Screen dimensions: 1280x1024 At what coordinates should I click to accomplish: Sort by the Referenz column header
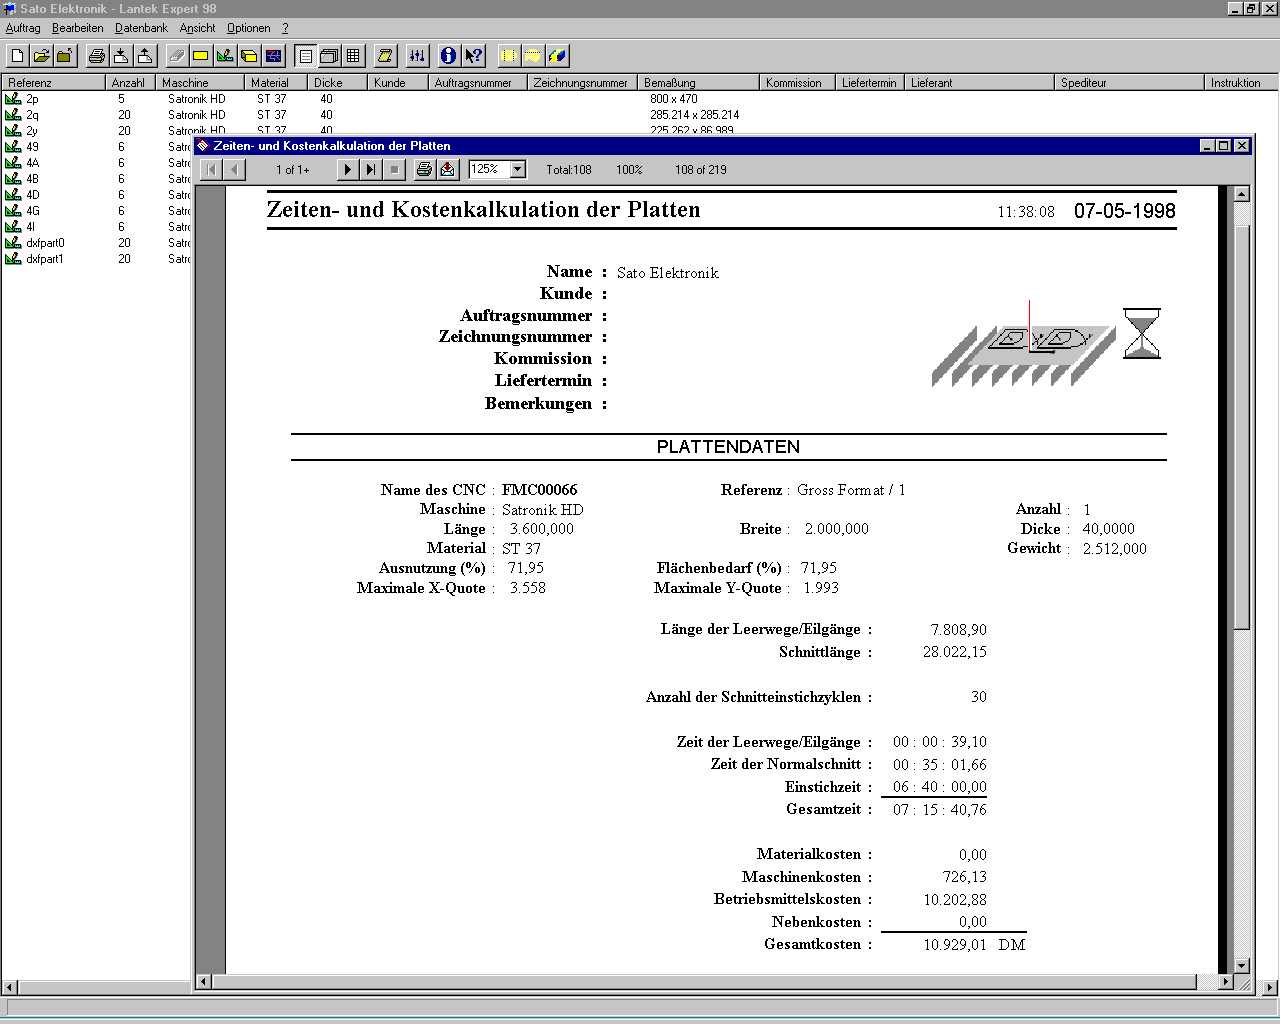coord(54,83)
